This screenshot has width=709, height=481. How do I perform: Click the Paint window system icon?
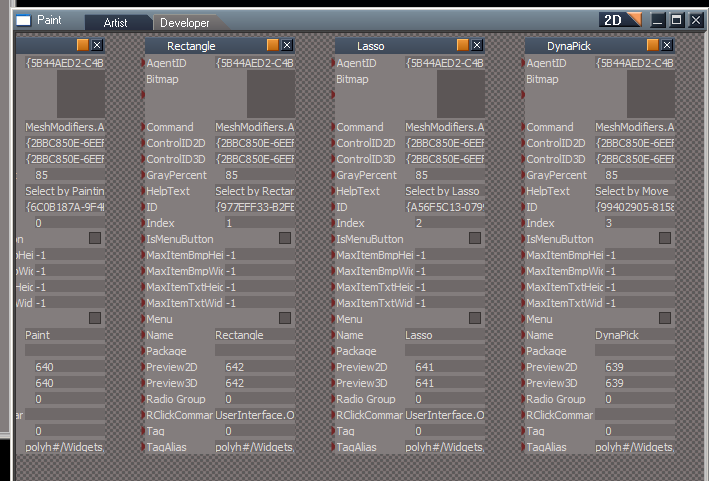point(24,20)
